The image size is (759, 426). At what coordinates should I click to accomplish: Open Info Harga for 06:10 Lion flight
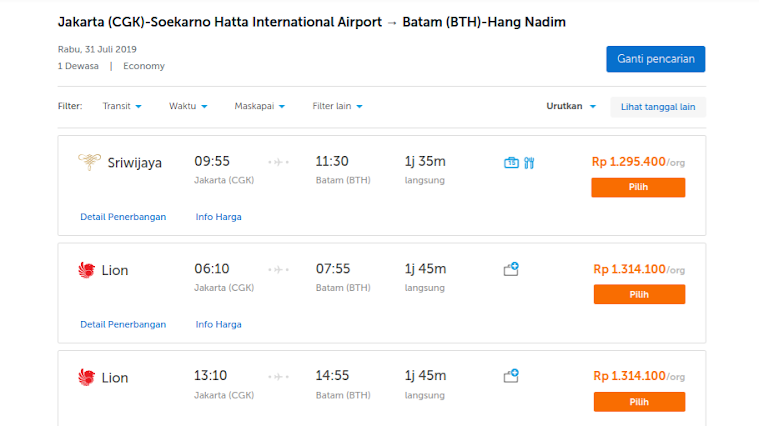pos(218,324)
